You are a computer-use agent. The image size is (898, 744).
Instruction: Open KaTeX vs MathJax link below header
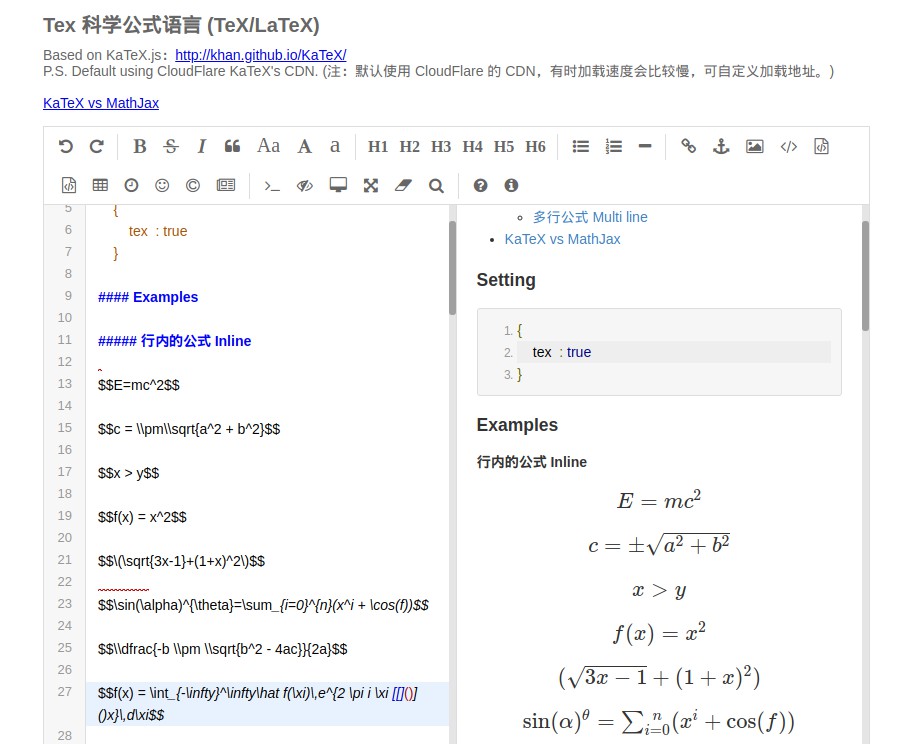click(x=101, y=103)
